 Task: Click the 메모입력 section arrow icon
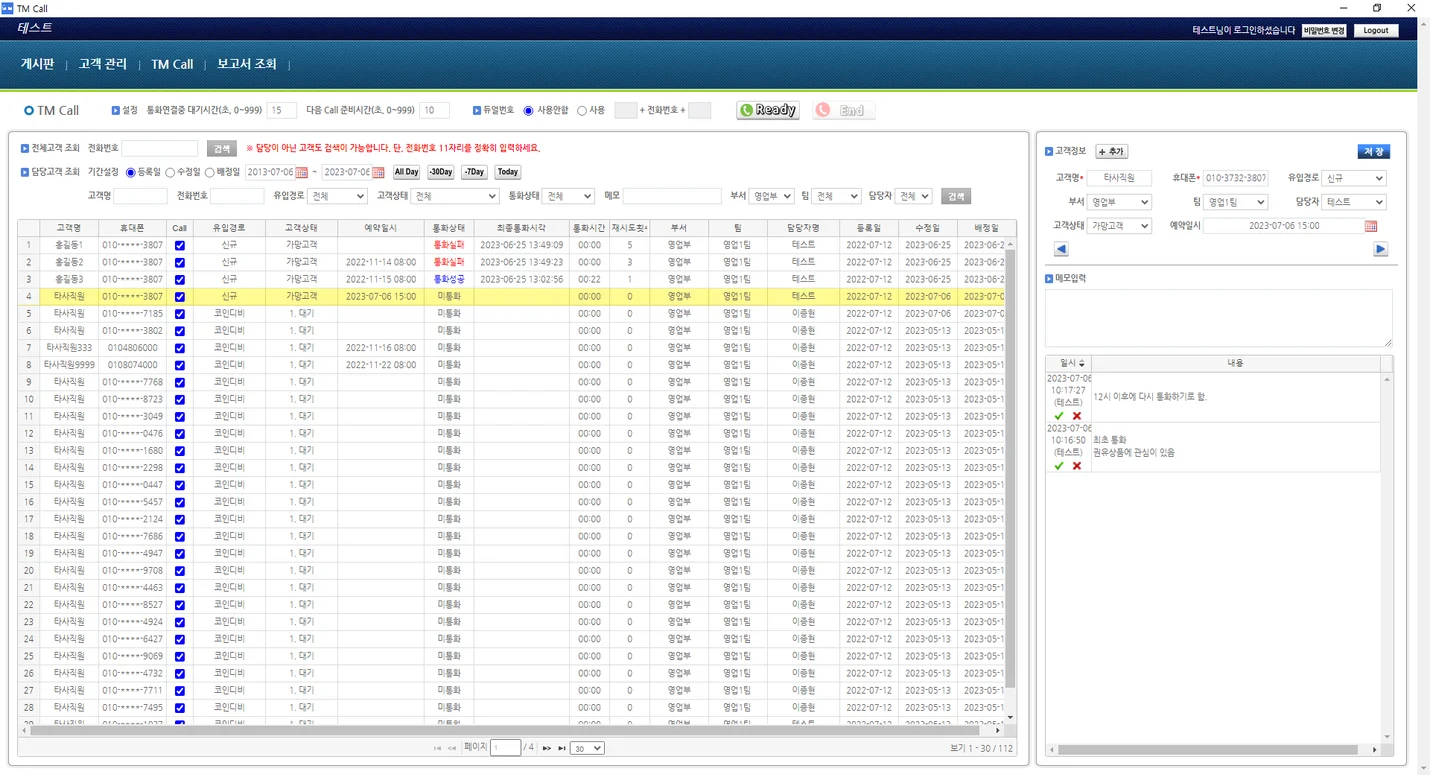pos(1049,279)
